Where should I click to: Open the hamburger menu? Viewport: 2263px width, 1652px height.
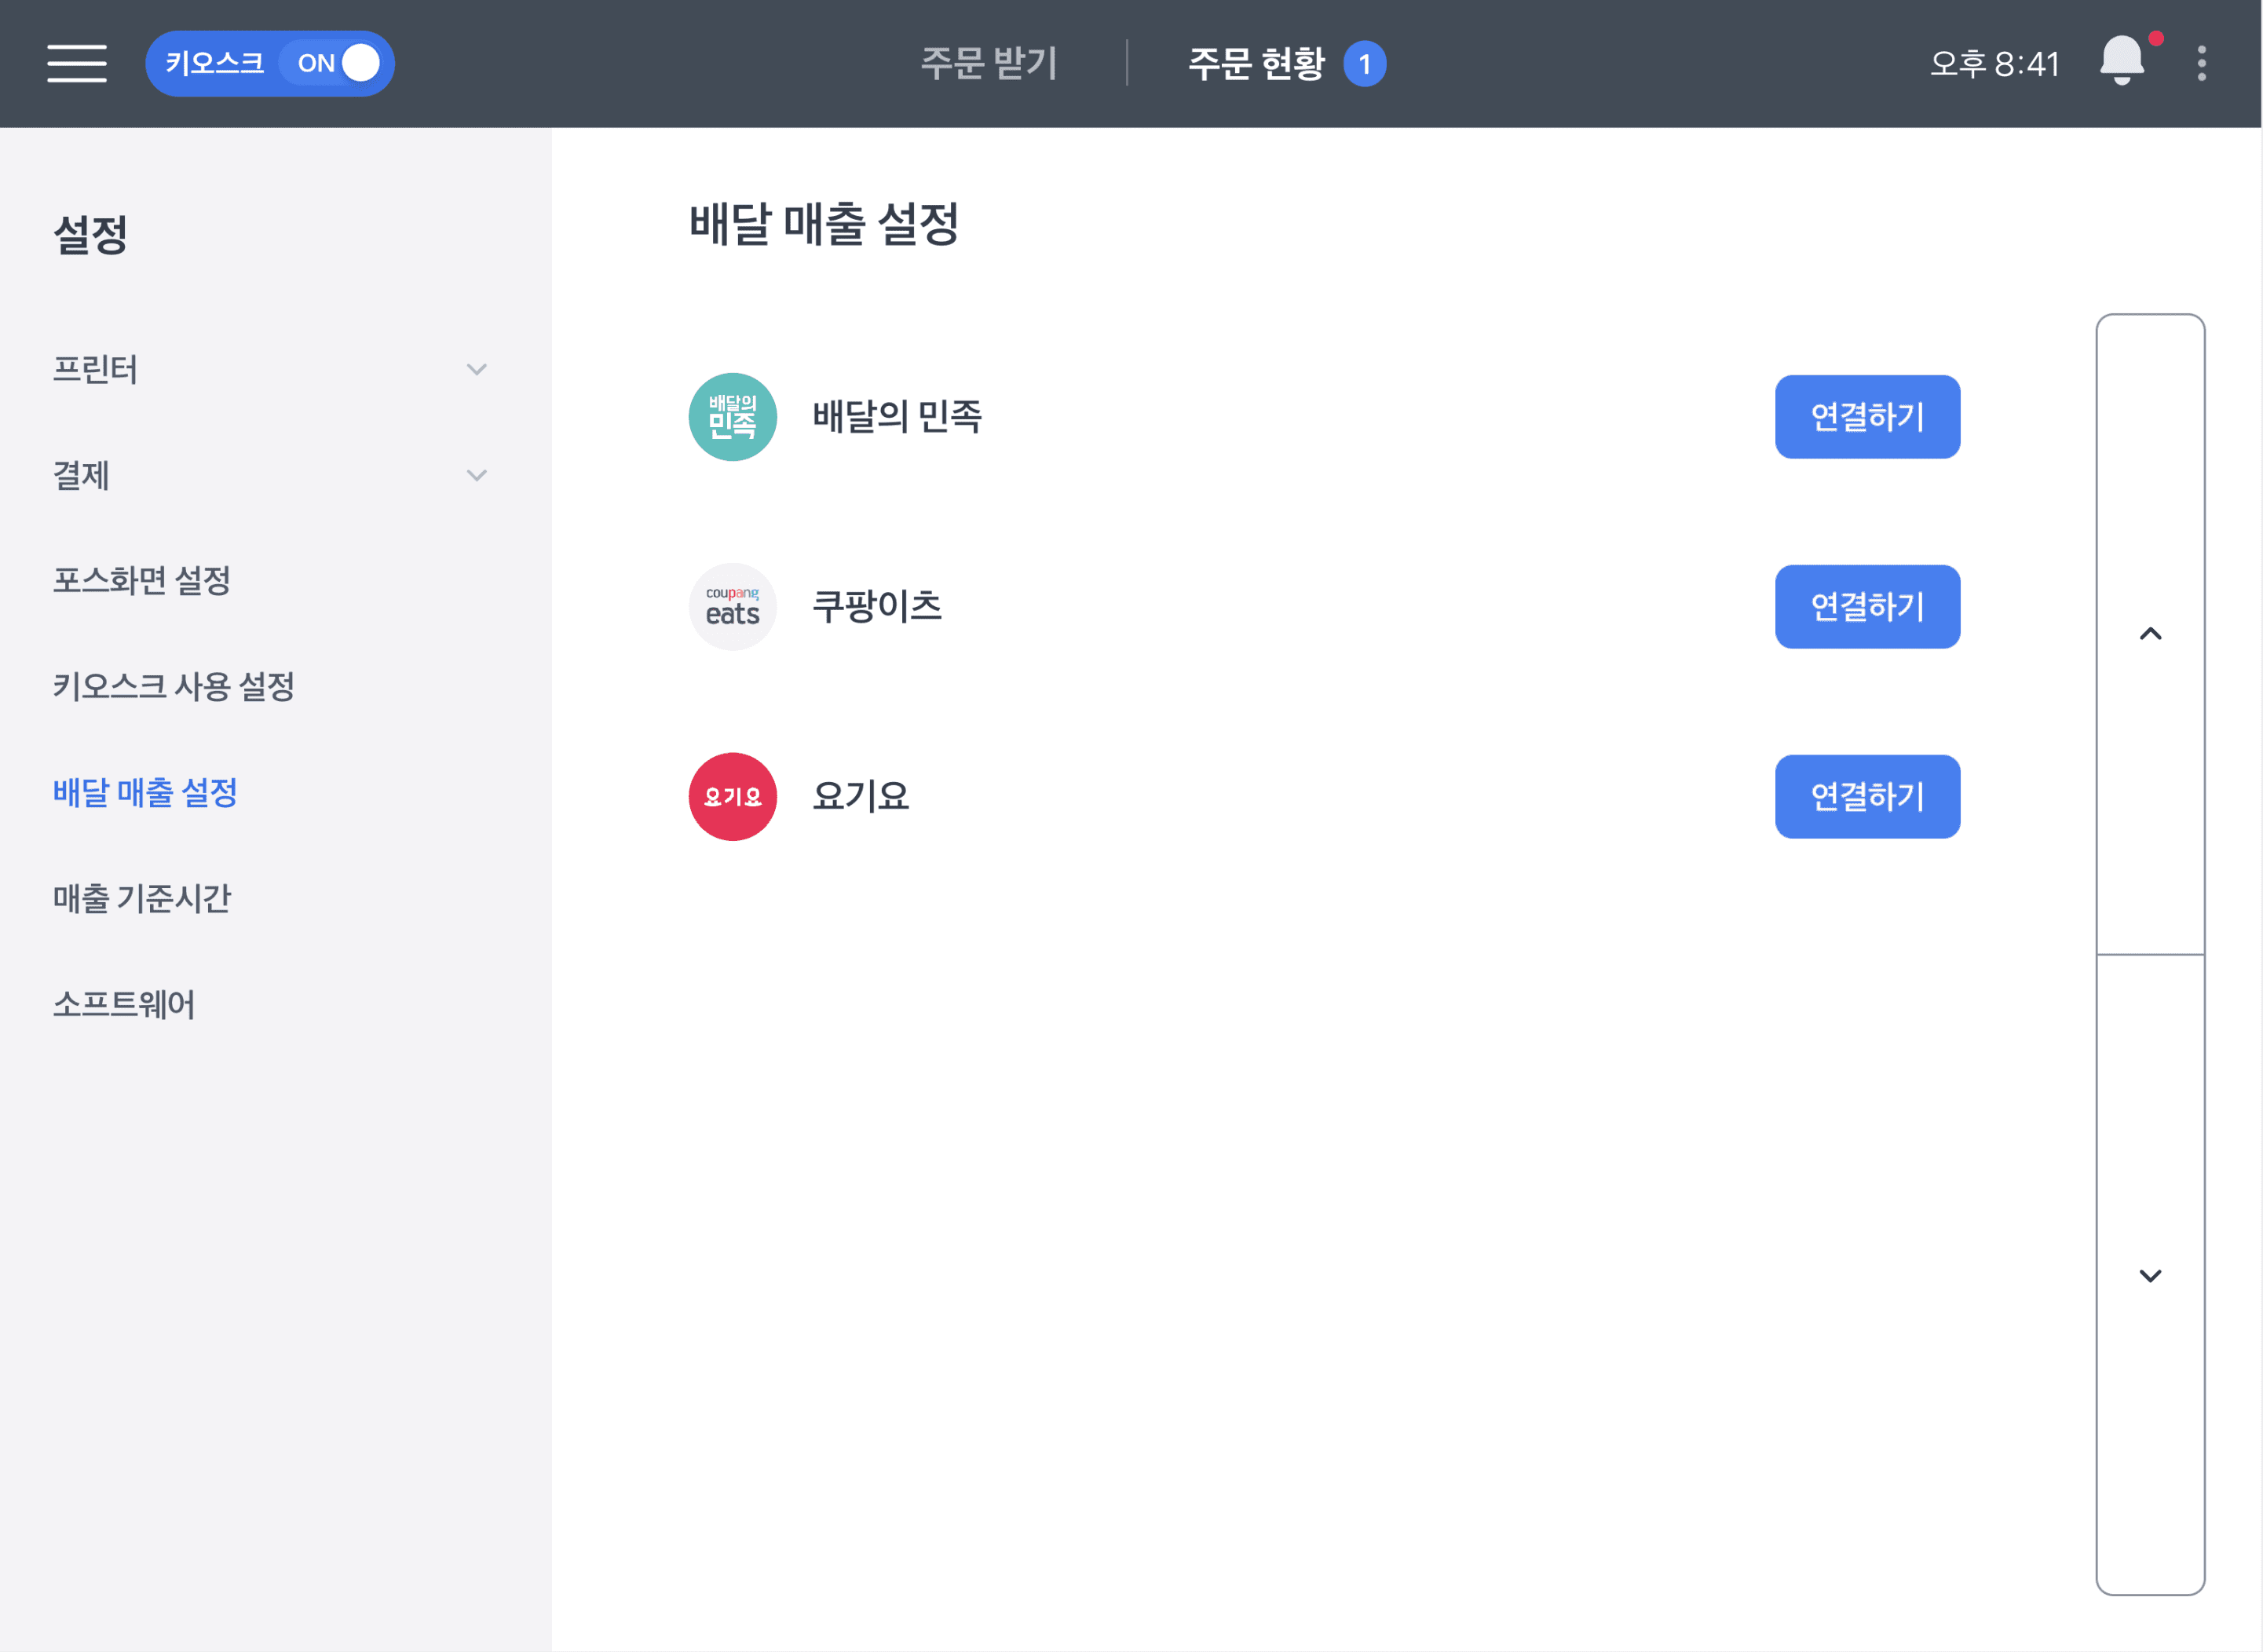click(76, 63)
